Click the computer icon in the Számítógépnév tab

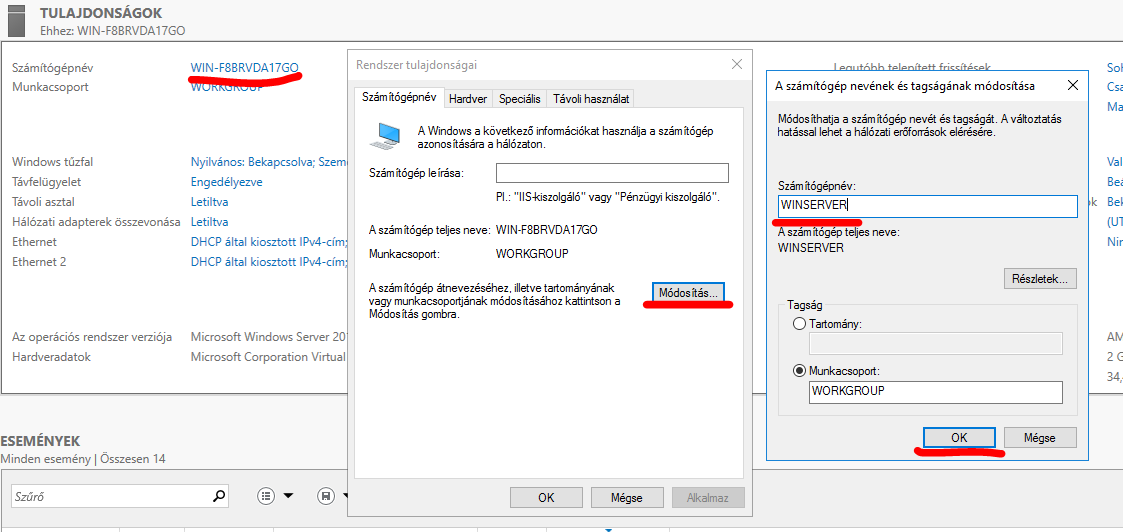tap(386, 136)
